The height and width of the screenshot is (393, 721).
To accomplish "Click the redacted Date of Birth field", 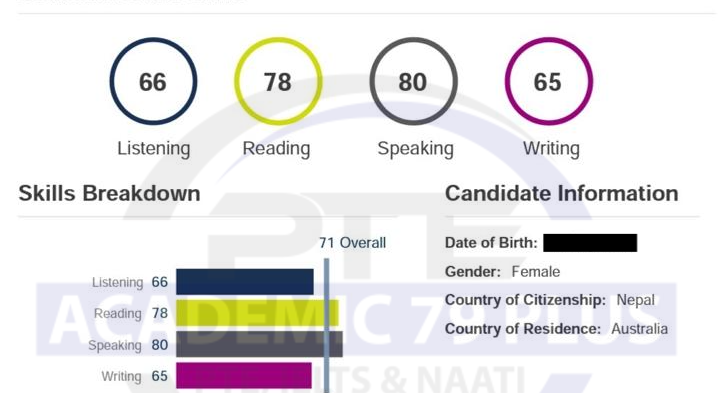I will pos(590,243).
